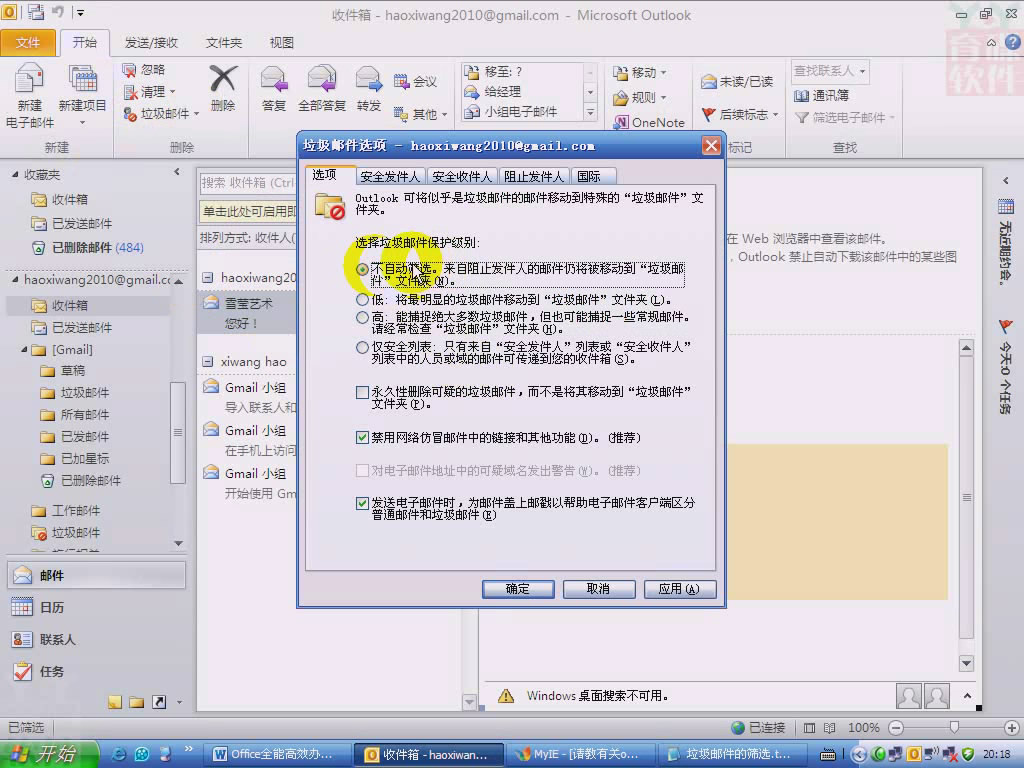Click the Reply All (全部答复) icon
The height and width of the screenshot is (768, 1024).
(x=321, y=80)
